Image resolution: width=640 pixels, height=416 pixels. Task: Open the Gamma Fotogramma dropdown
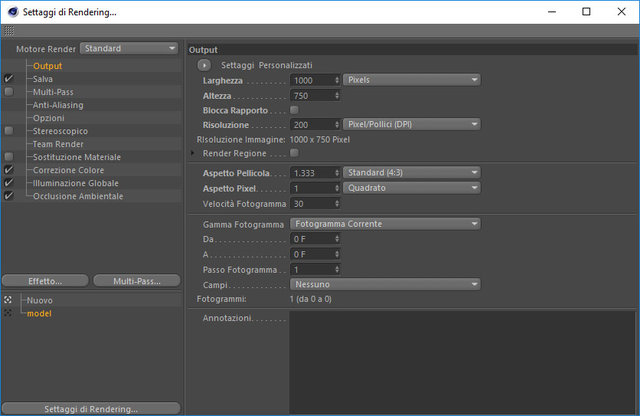385,224
